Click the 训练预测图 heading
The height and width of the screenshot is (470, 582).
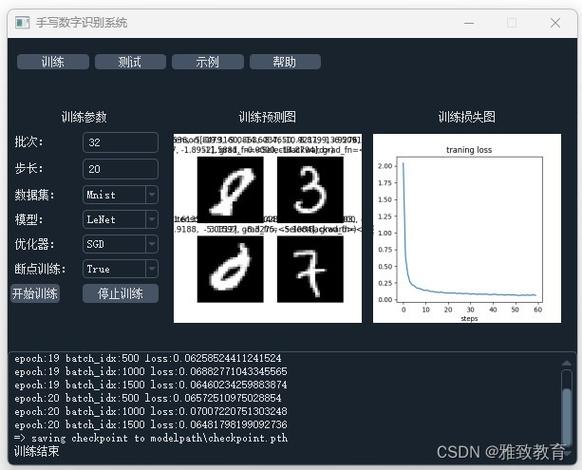point(267,117)
